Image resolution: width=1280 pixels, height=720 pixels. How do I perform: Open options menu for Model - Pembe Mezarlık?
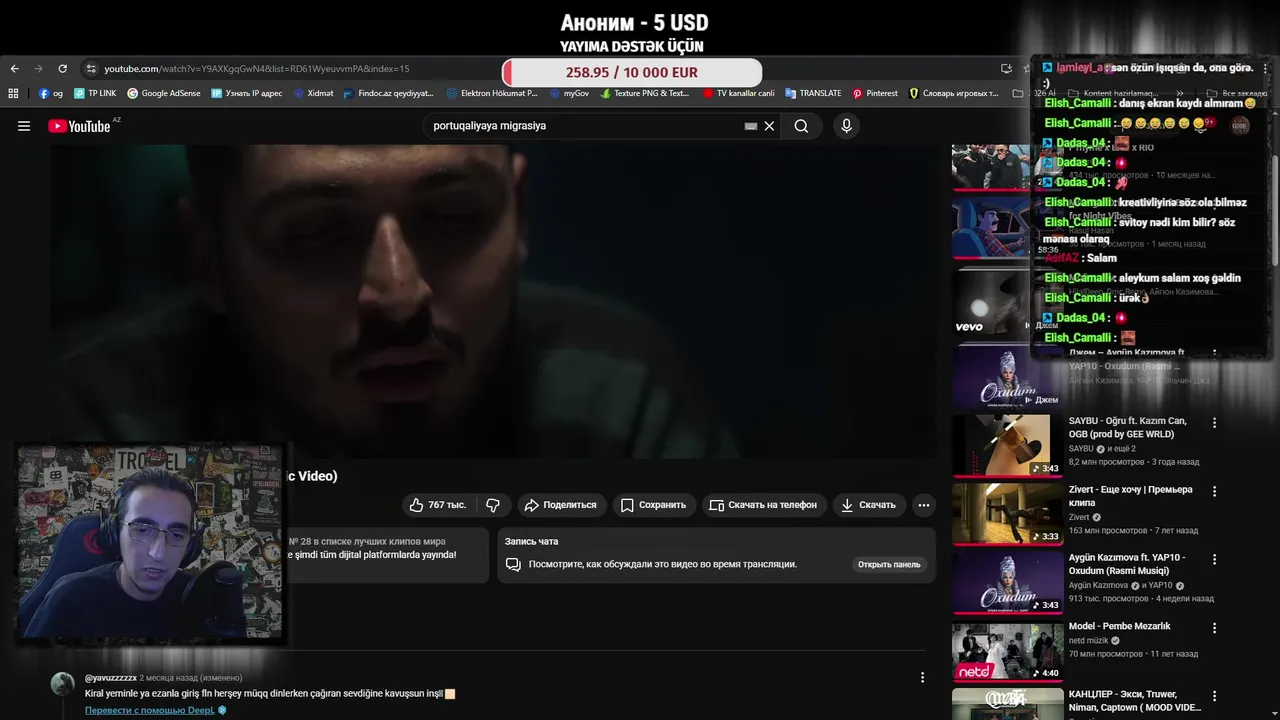(x=1214, y=628)
